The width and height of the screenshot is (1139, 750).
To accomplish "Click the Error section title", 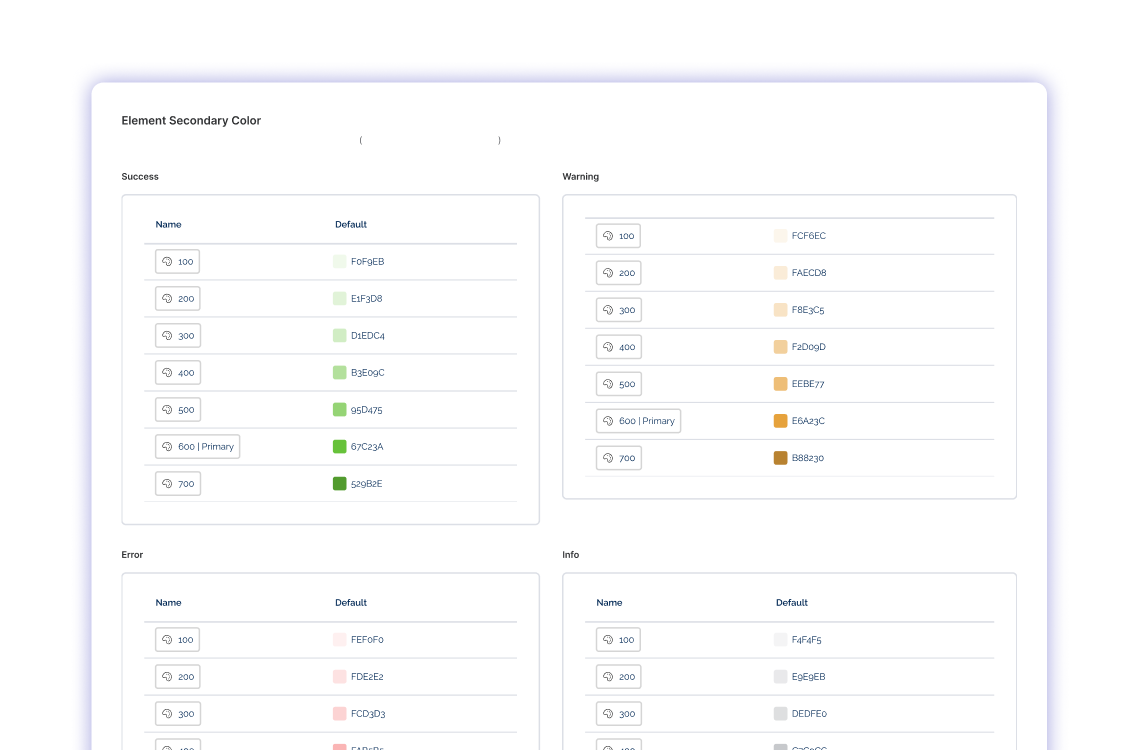I will point(132,555).
